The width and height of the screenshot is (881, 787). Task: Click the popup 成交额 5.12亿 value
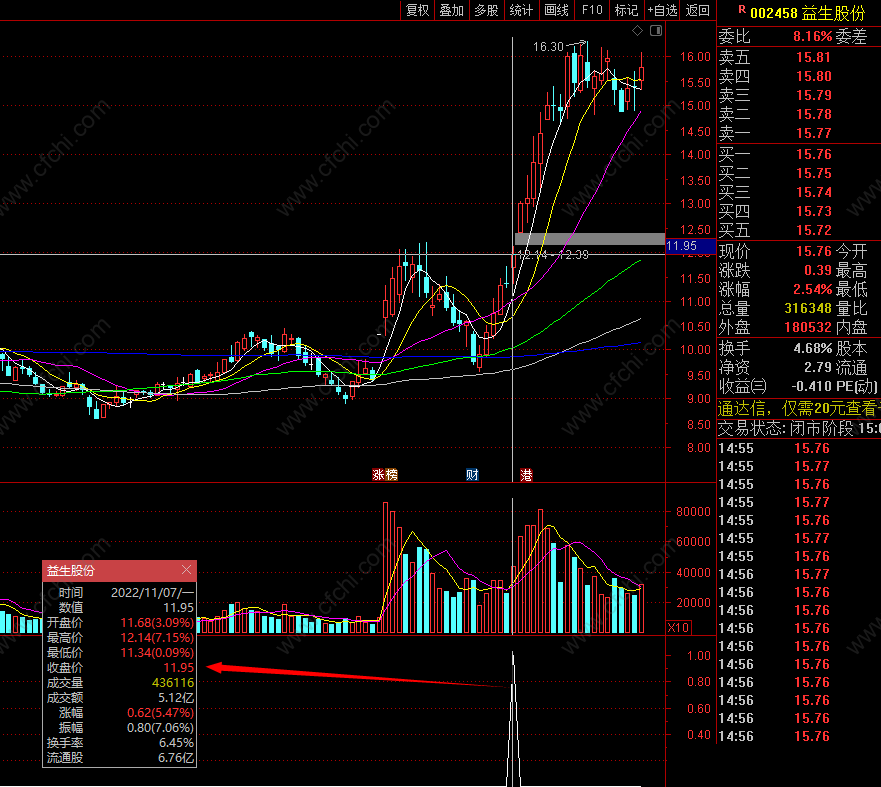(x=176, y=698)
